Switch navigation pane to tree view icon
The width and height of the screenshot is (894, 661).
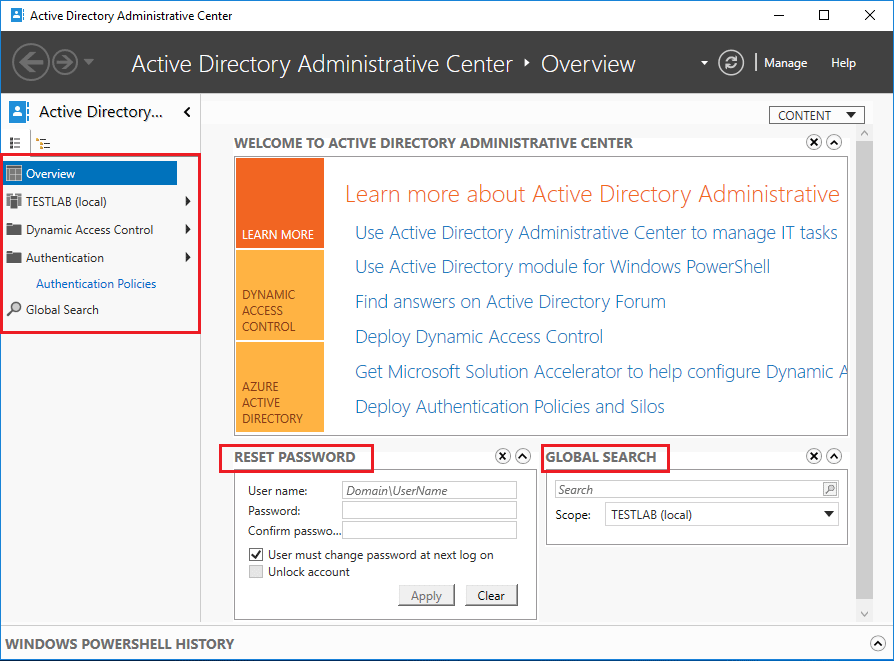coord(43,143)
